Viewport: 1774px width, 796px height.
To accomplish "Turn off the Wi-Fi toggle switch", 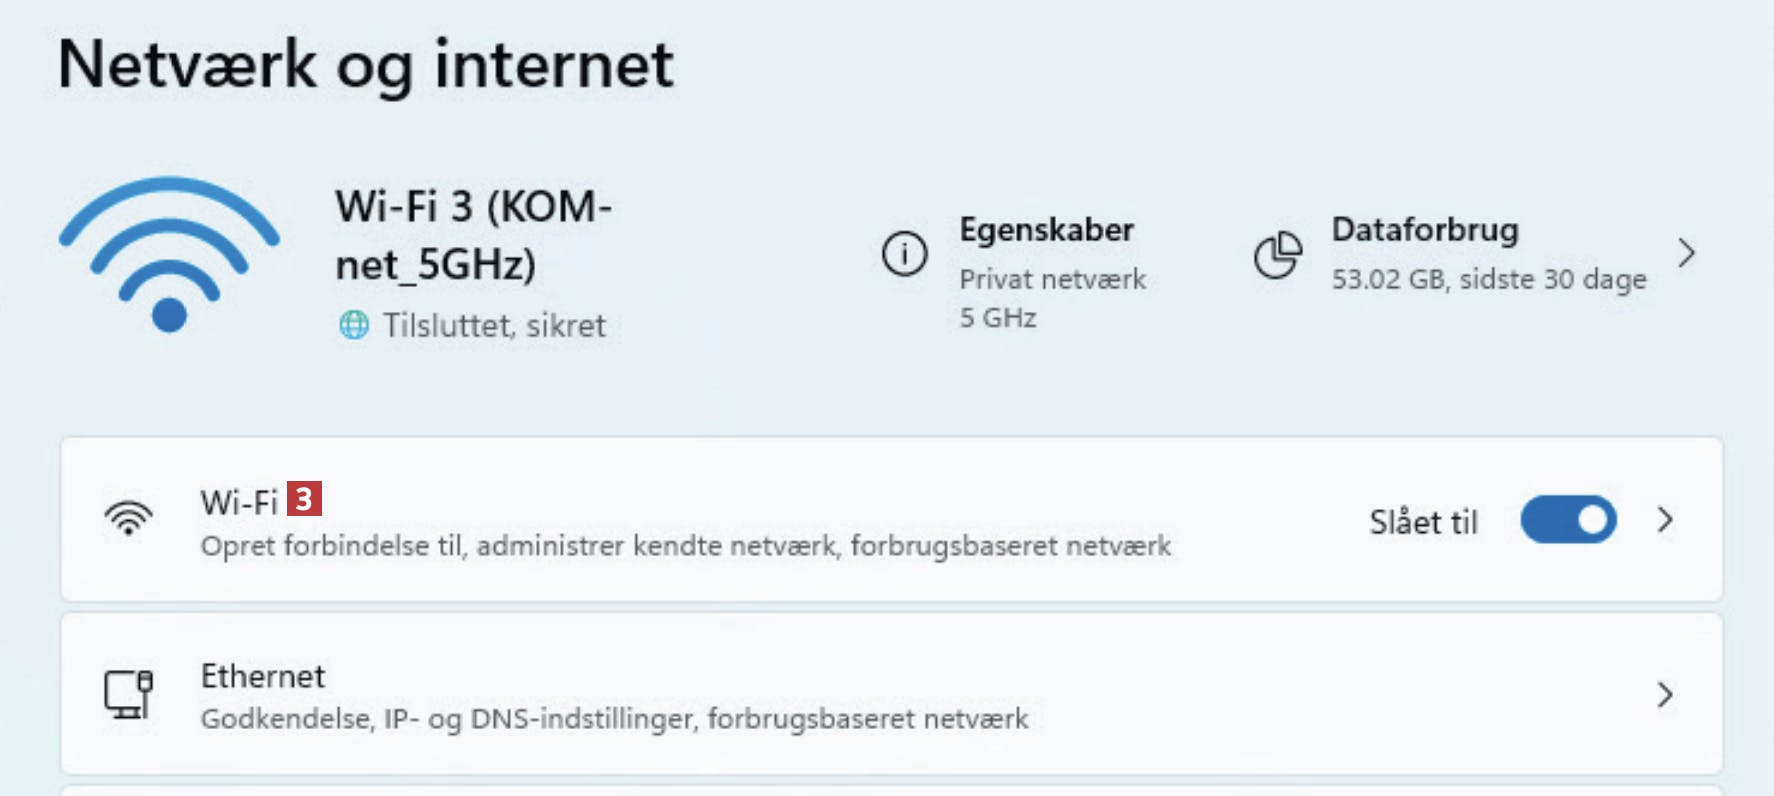I will pos(1567,520).
